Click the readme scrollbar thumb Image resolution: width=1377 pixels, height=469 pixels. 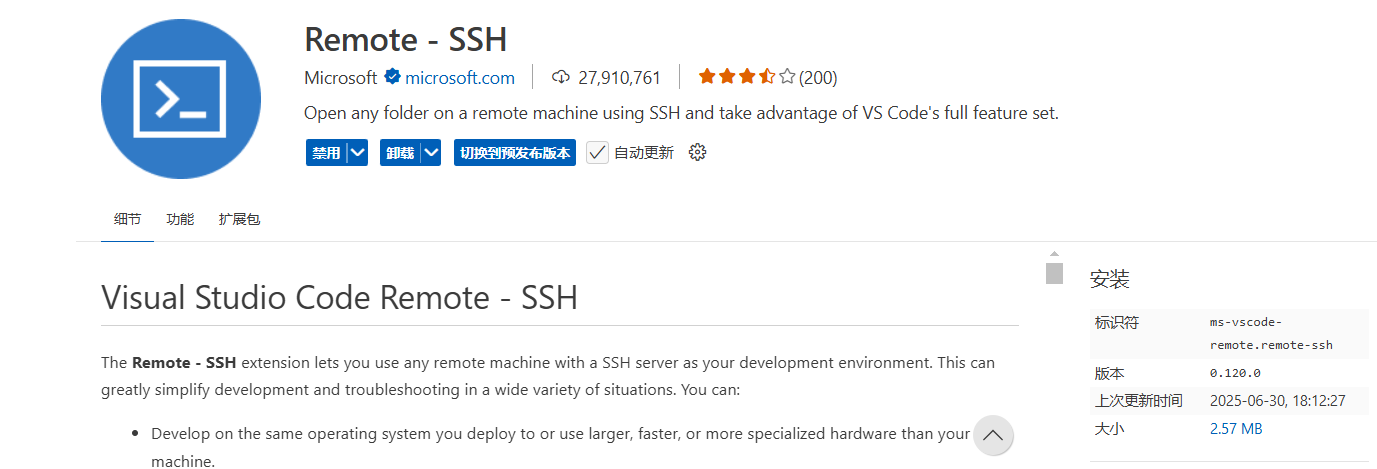point(1054,273)
